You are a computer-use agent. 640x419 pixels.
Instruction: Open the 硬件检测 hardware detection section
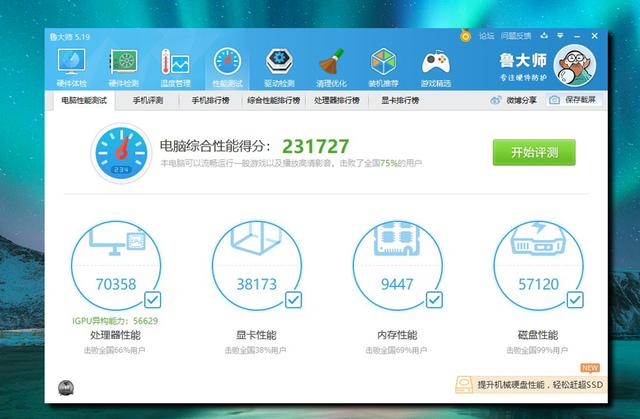coord(123,68)
